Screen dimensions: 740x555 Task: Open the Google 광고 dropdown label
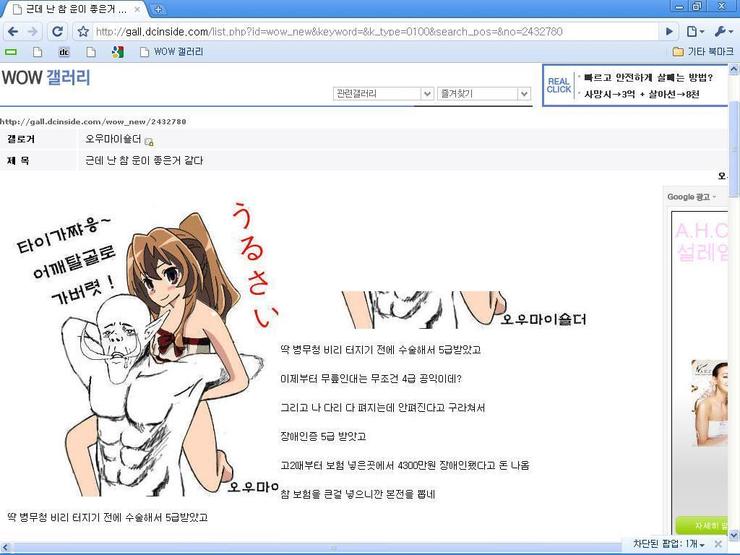691,197
